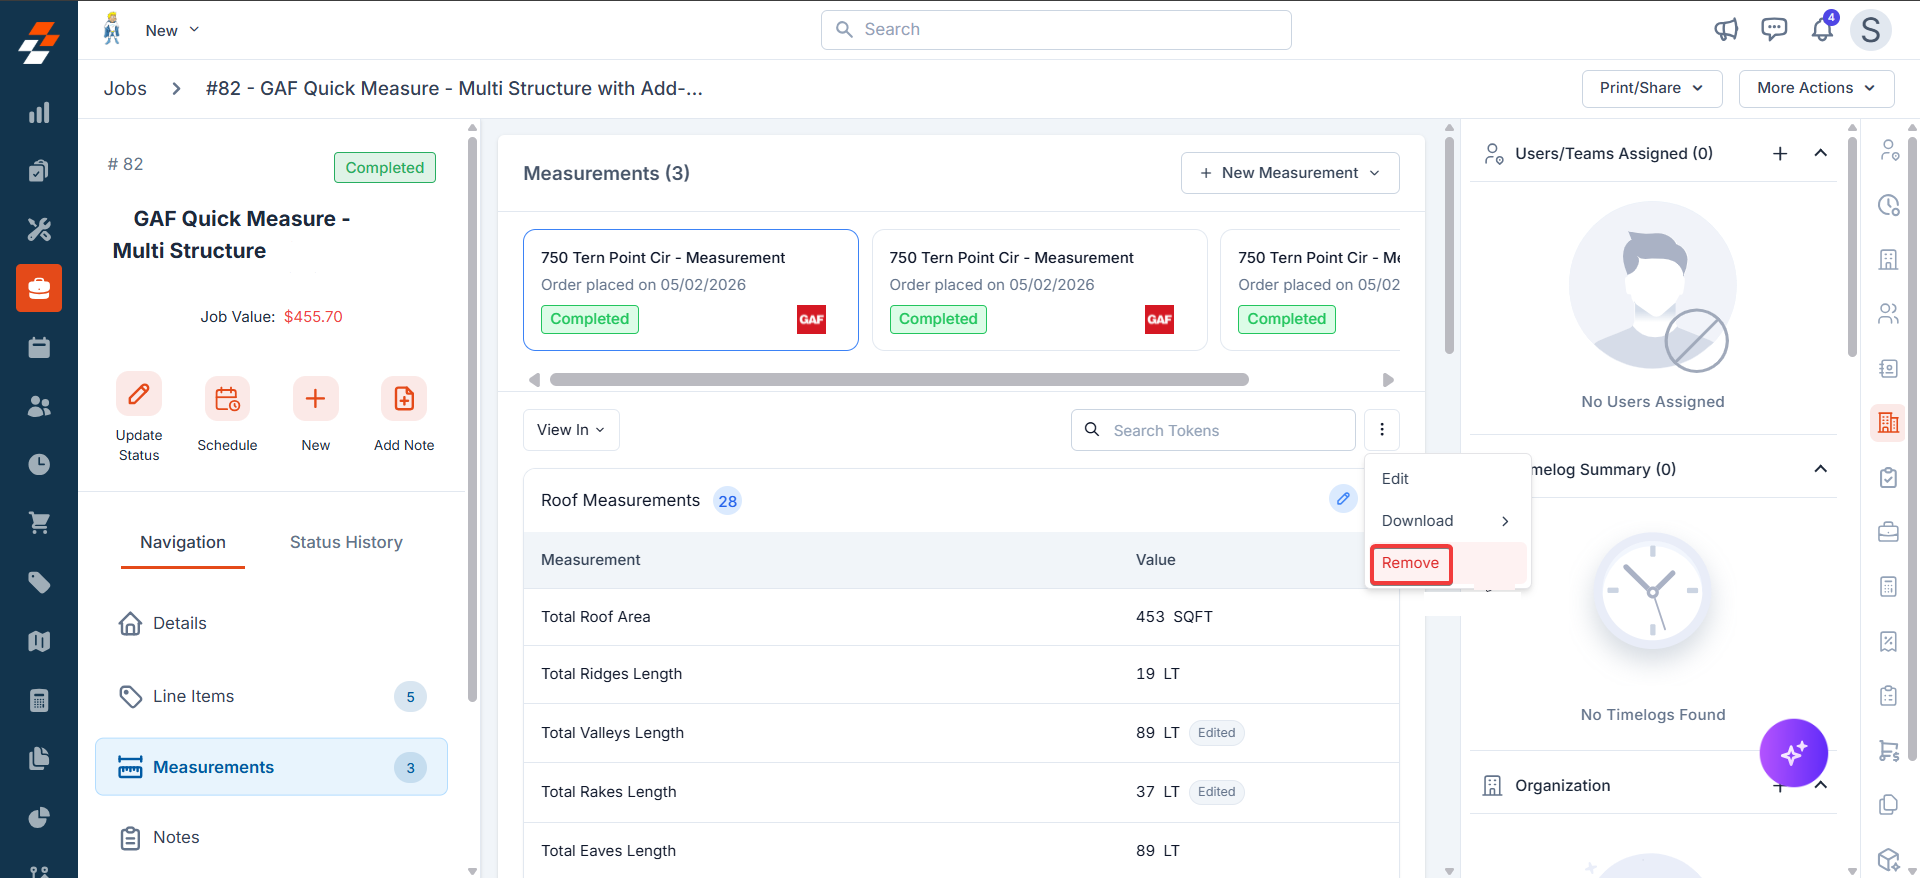Open the More Actions dropdown
1920x878 pixels.
click(x=1816, y=88)
